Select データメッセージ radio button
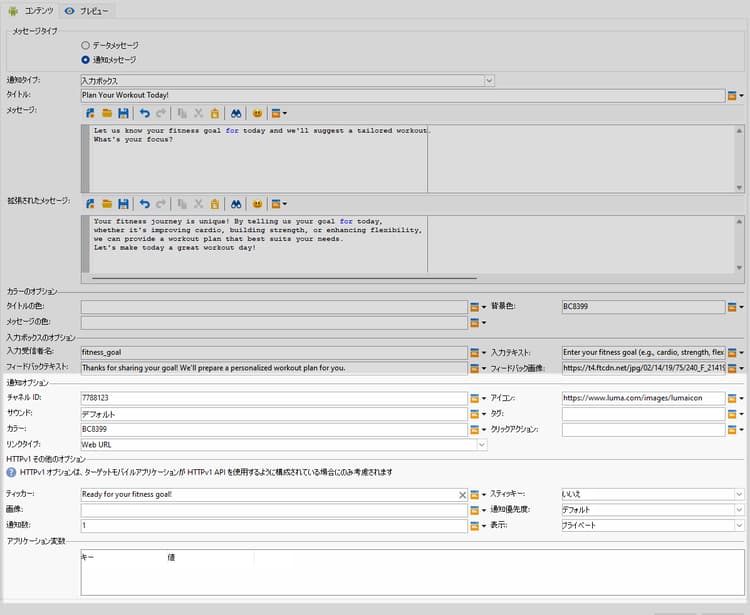 click(85, 45)
